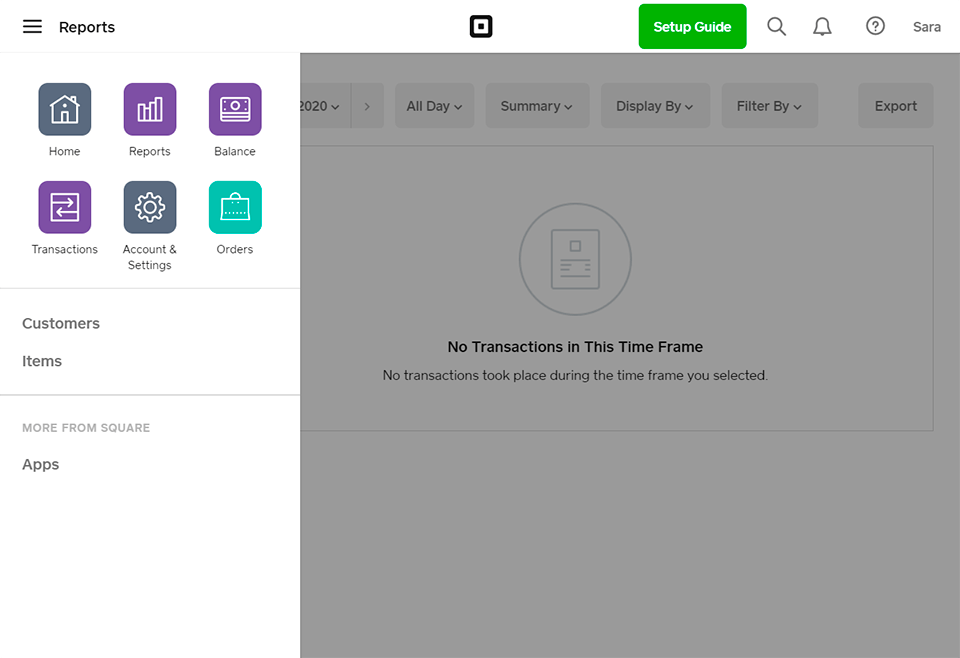Open the Summary dropdown
The height and width of the screenshot is (658, 960).
pyautogui.click(x=537, y=106)
